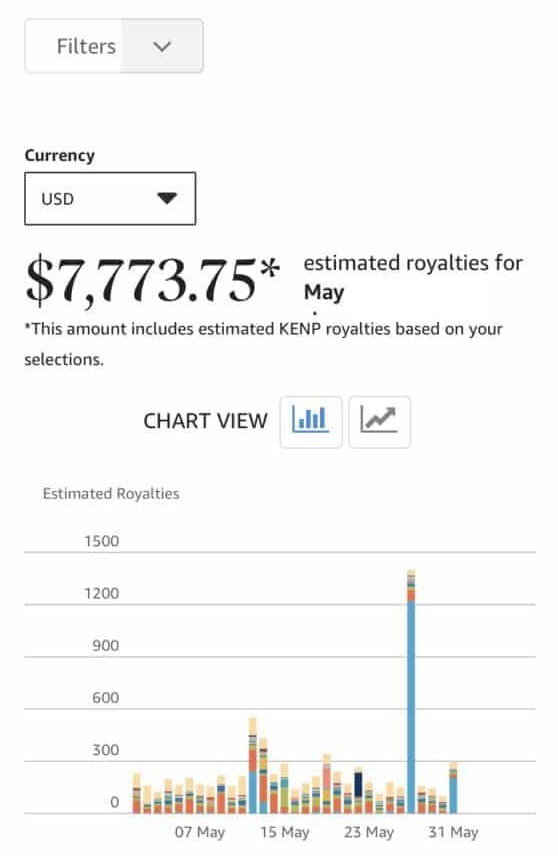Expand the Filters chevron arrow
Screen dimensions: 558x860
162,46
